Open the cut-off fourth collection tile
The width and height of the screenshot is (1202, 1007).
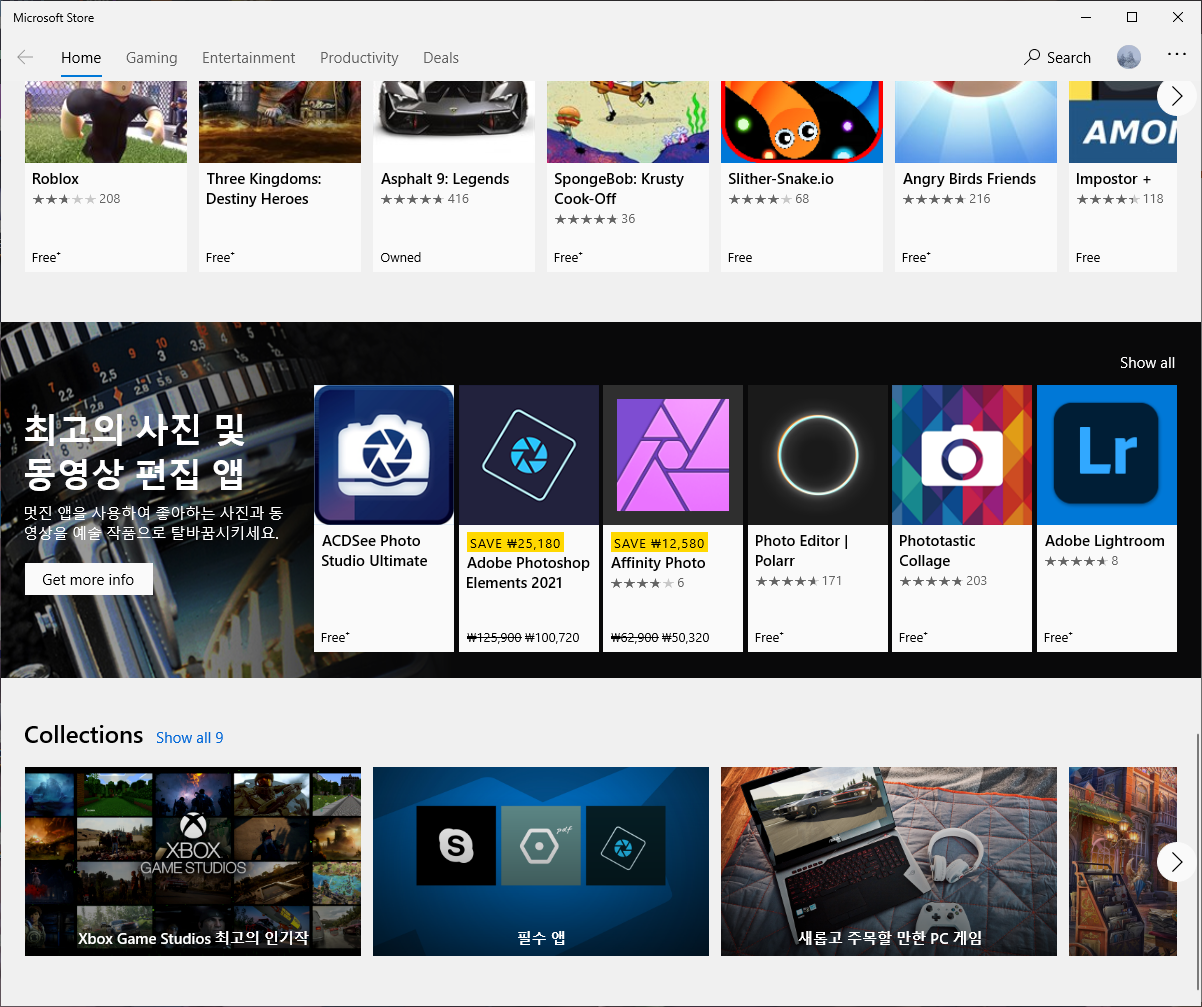click(x=1123, y=861)
